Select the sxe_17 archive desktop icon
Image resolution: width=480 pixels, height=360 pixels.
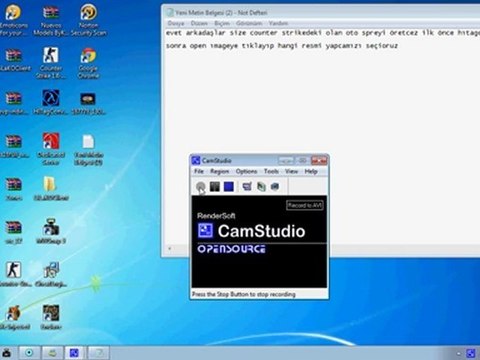(13, 232)
